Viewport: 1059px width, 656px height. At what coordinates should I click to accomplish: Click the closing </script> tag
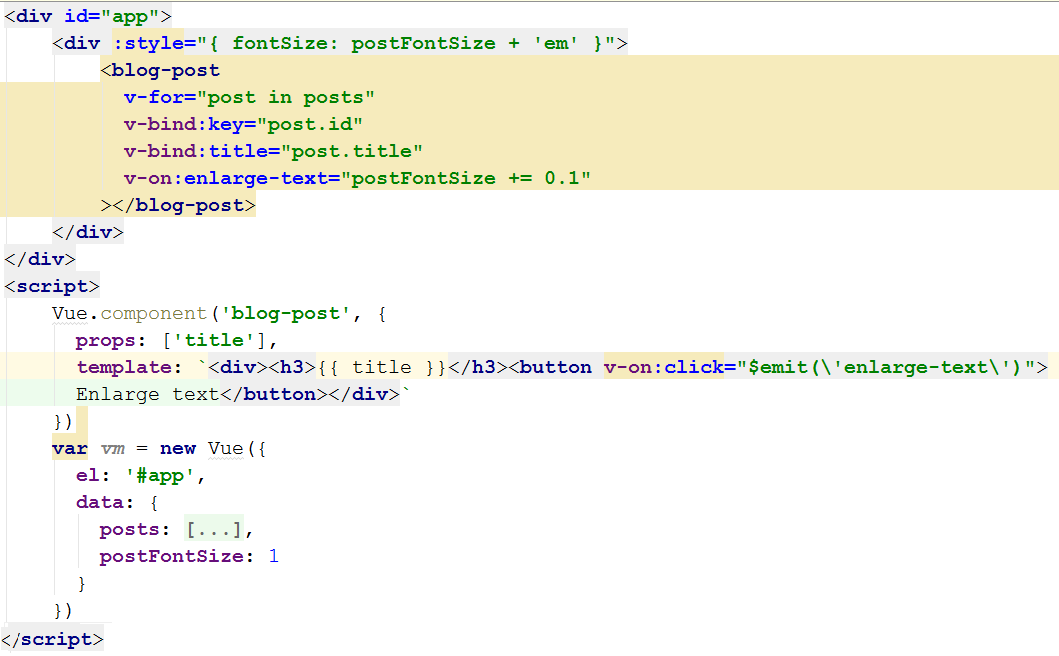(x=52, y=639)
